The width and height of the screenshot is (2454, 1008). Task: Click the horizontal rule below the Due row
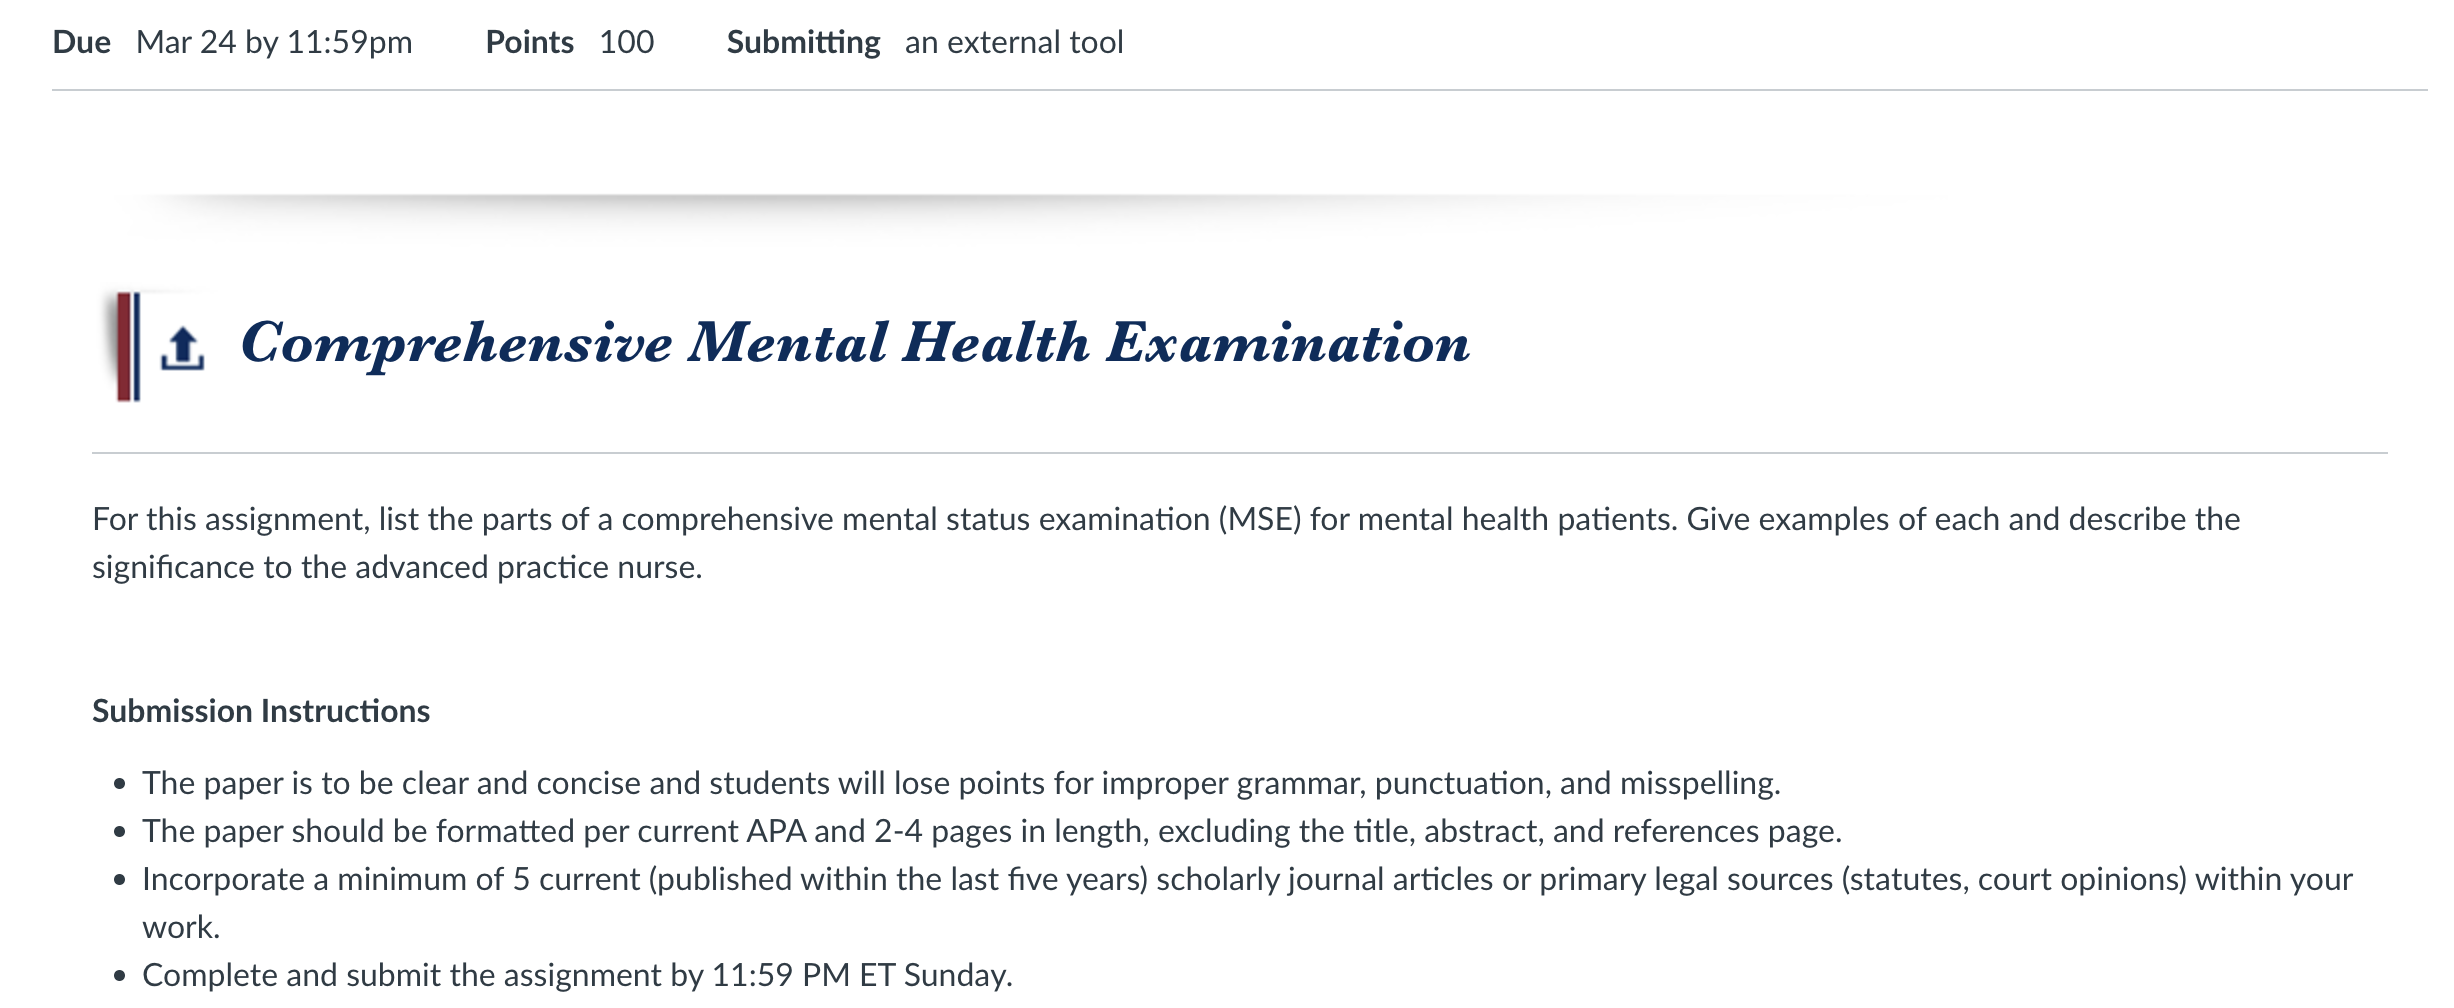point(1240,90)
